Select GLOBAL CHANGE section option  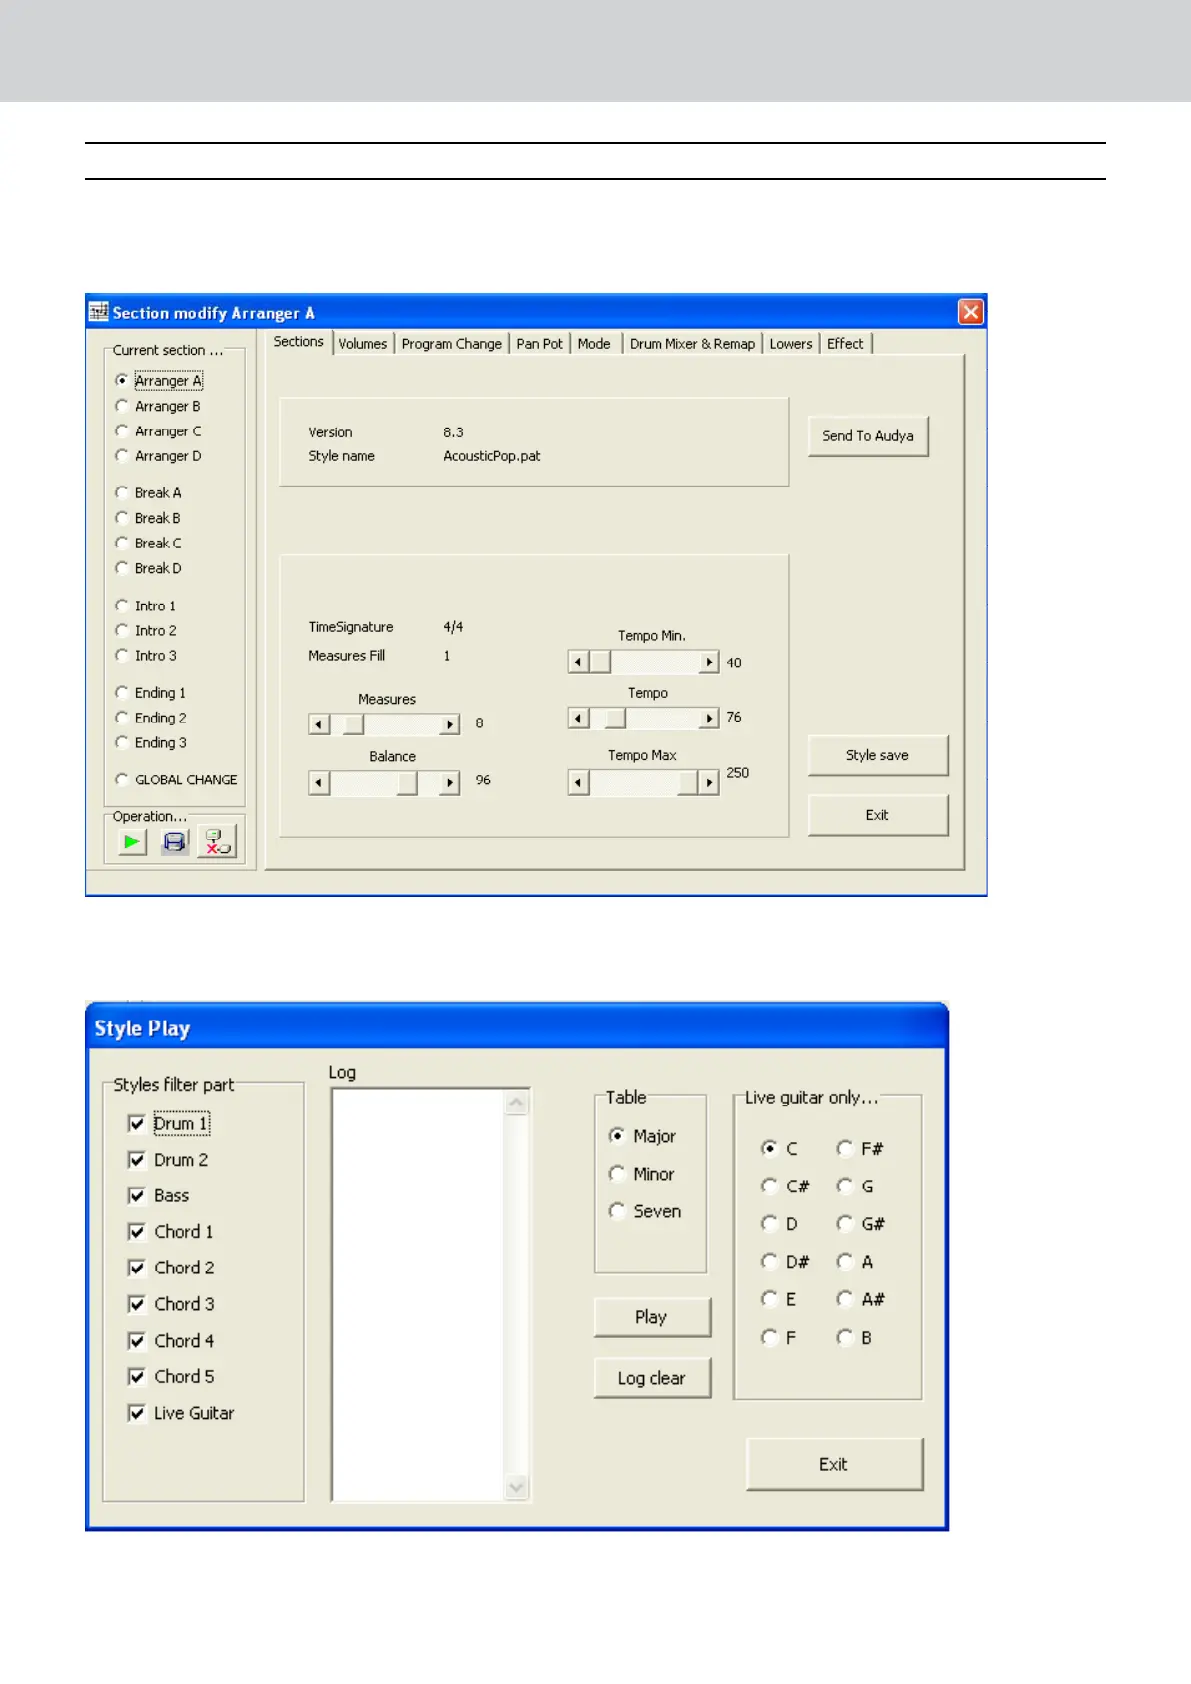(122, 779)
